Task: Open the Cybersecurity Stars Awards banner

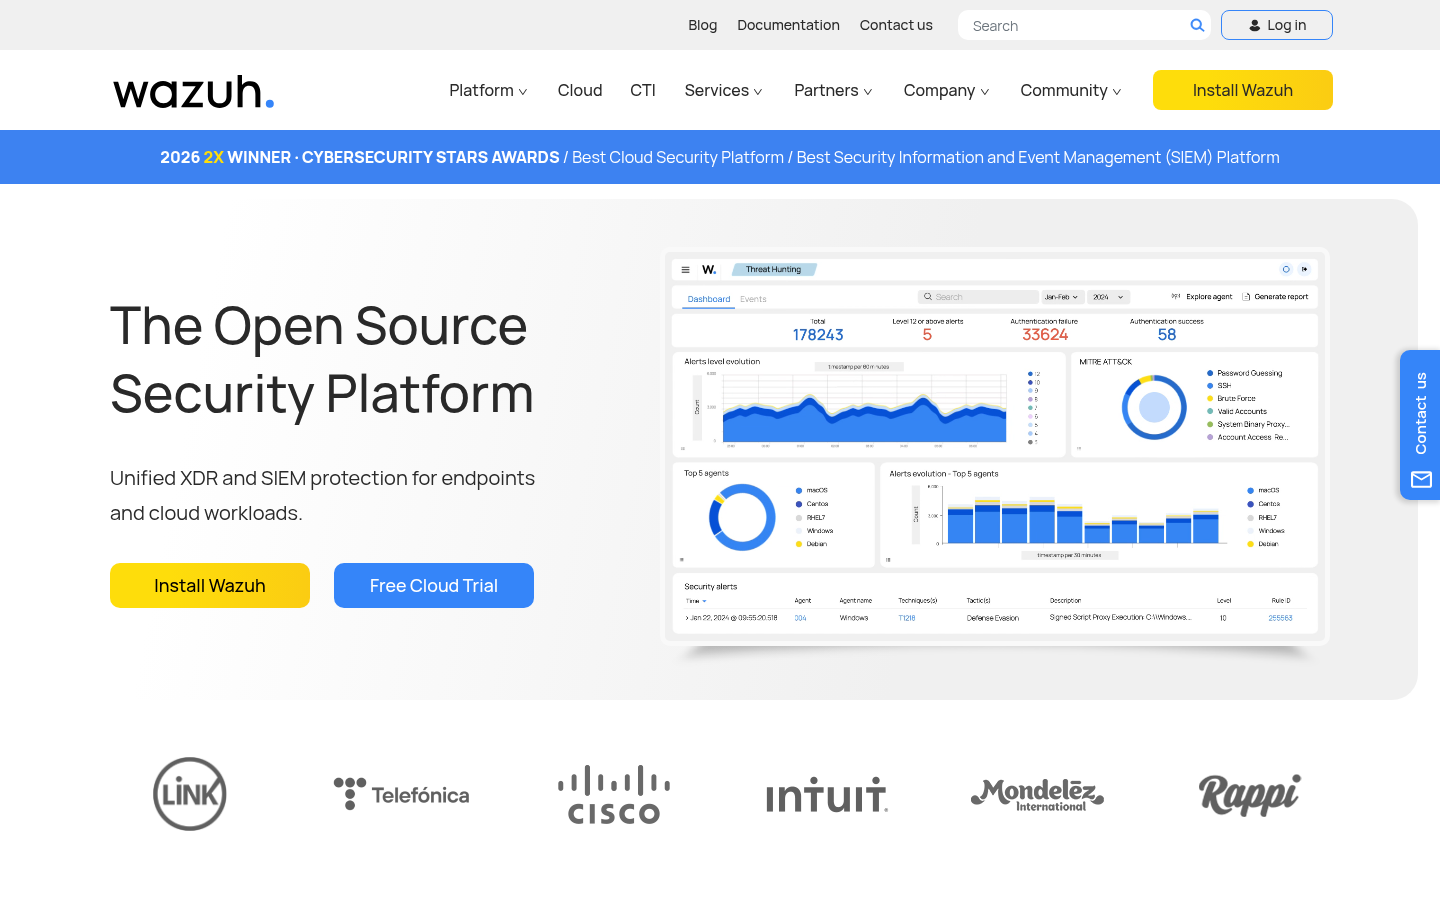Action: pos(720,157)
